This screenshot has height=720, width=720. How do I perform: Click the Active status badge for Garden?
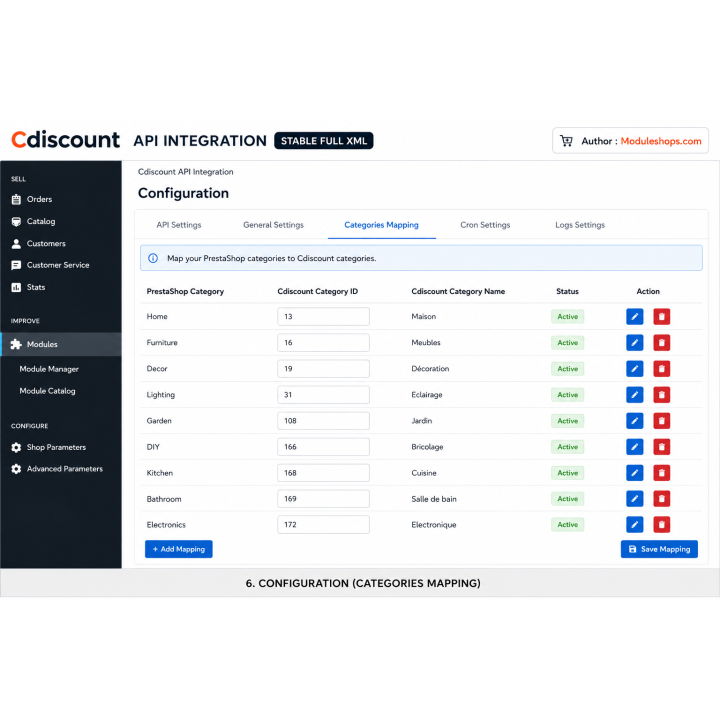pyautogui.click(x=567, y=421)
